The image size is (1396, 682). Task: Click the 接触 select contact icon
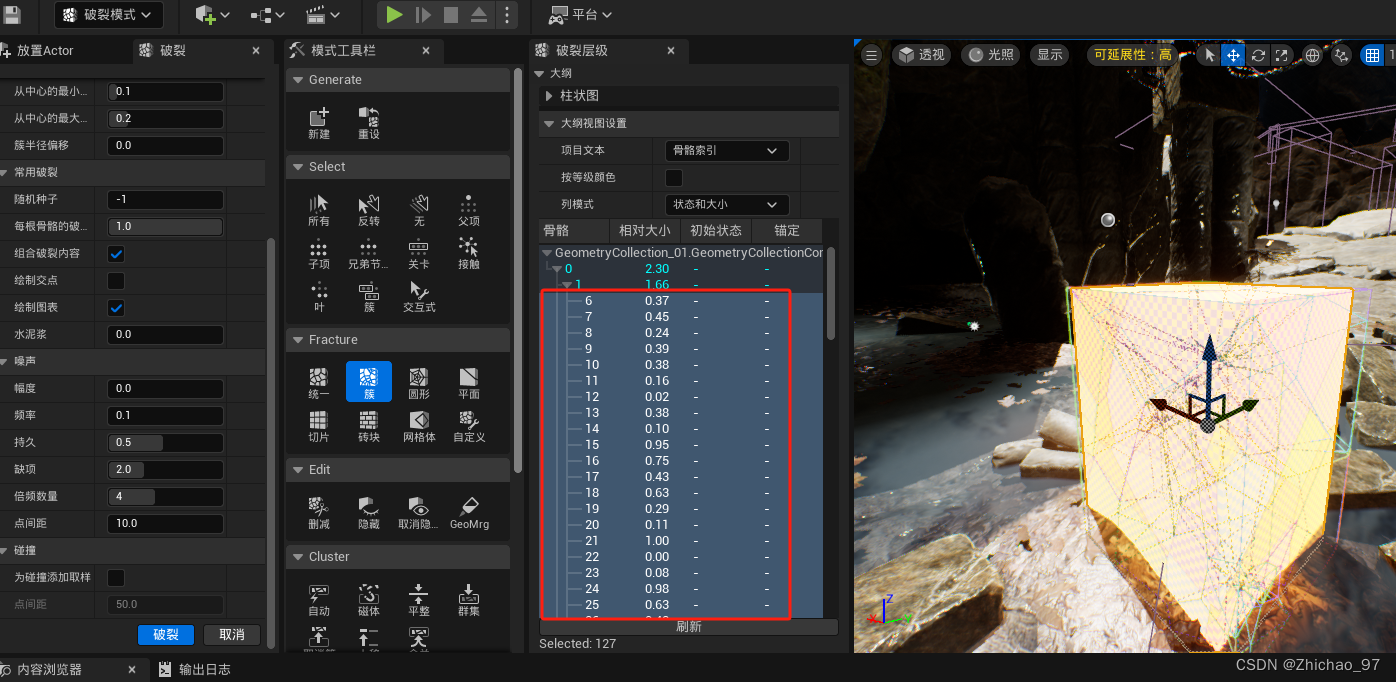point(469,254)
